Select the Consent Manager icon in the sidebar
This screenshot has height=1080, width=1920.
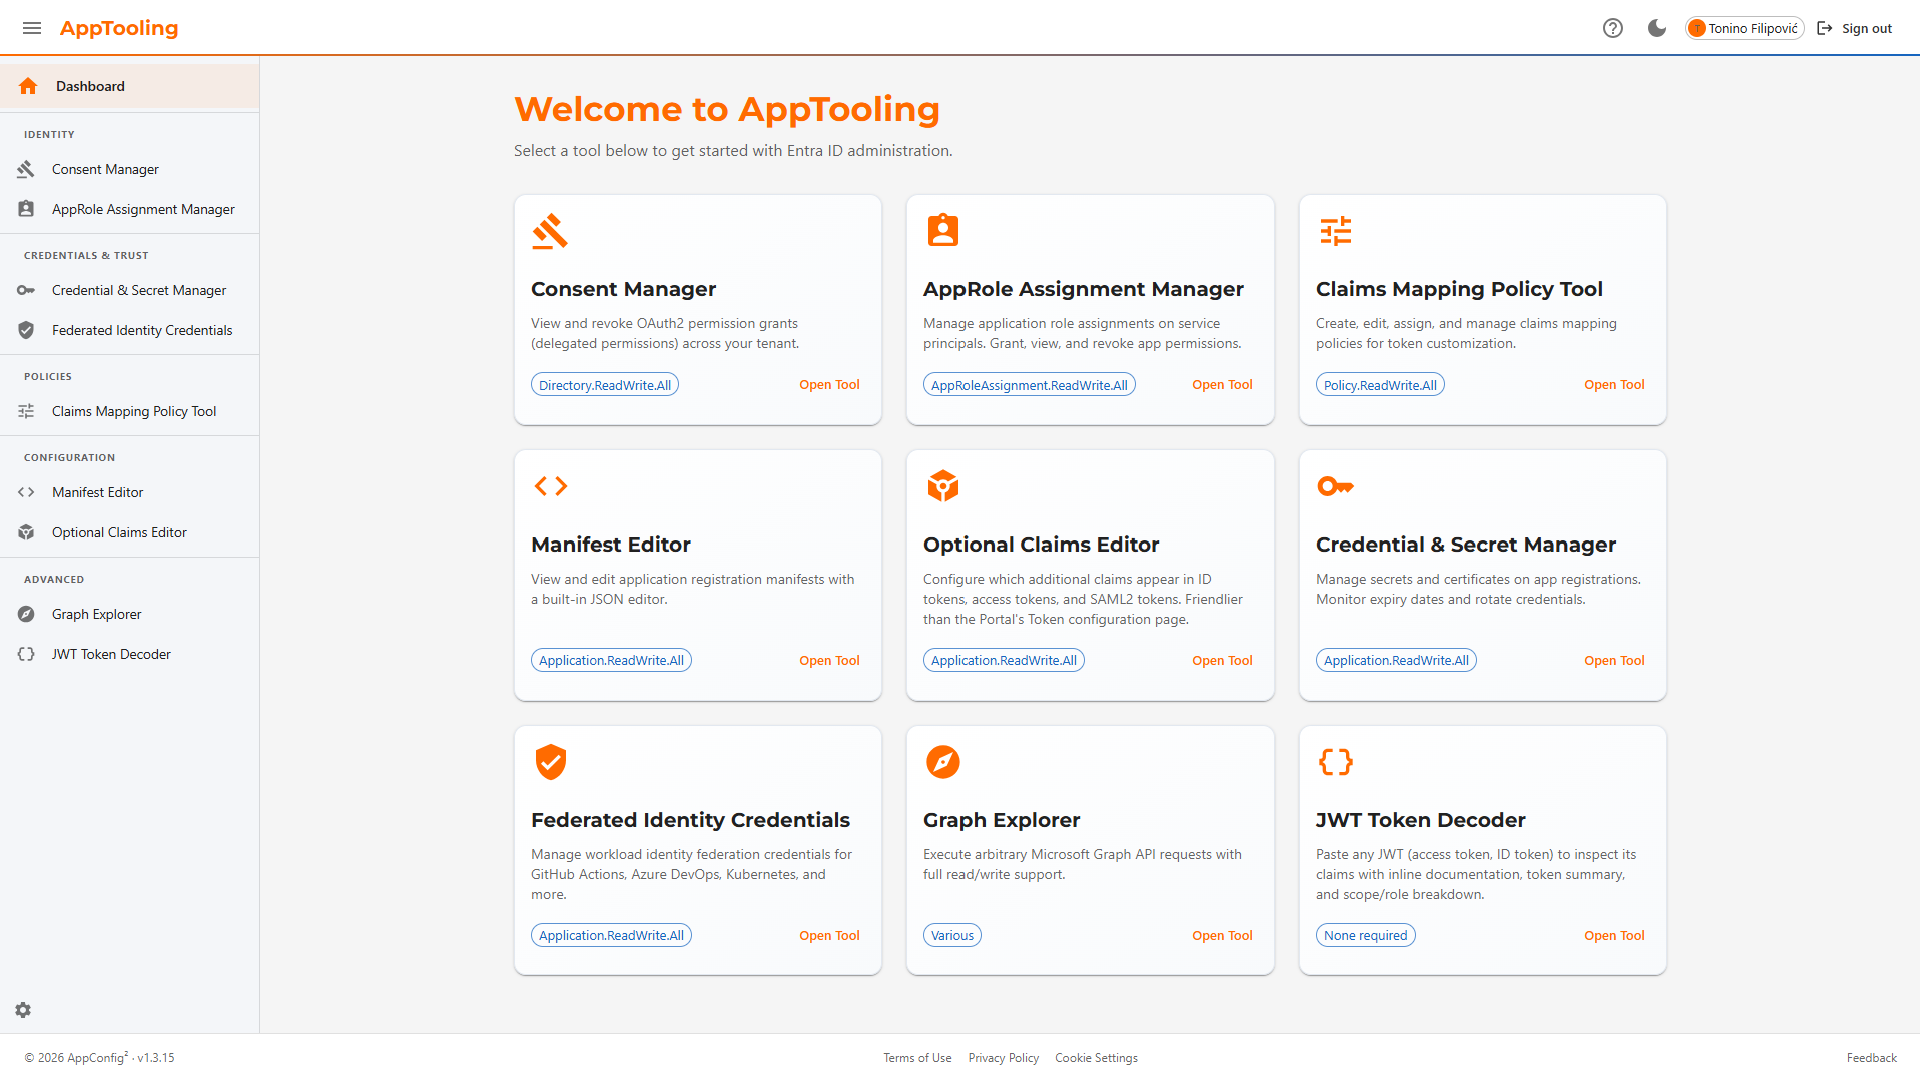tap(26, 169)
